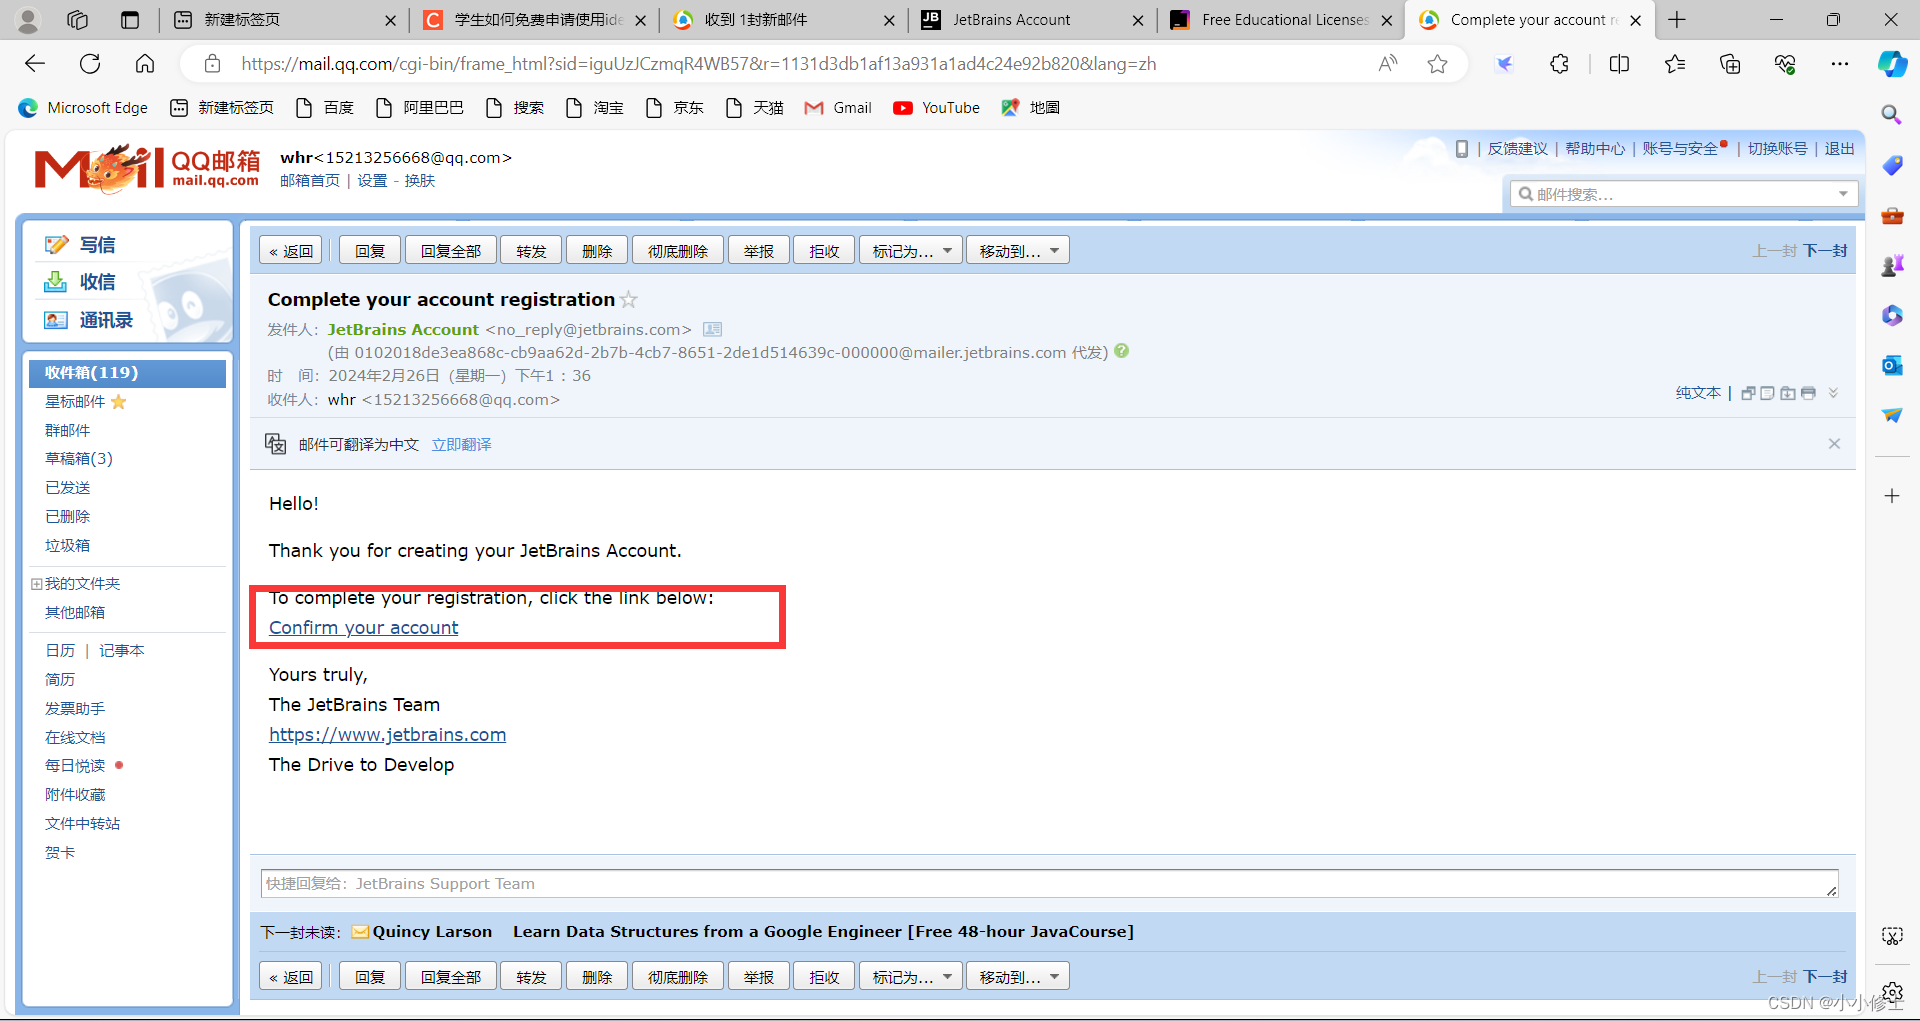Click top 返回 button
The width and height of the screenshot is (1920, 1021).
click(x=291, y=251)
